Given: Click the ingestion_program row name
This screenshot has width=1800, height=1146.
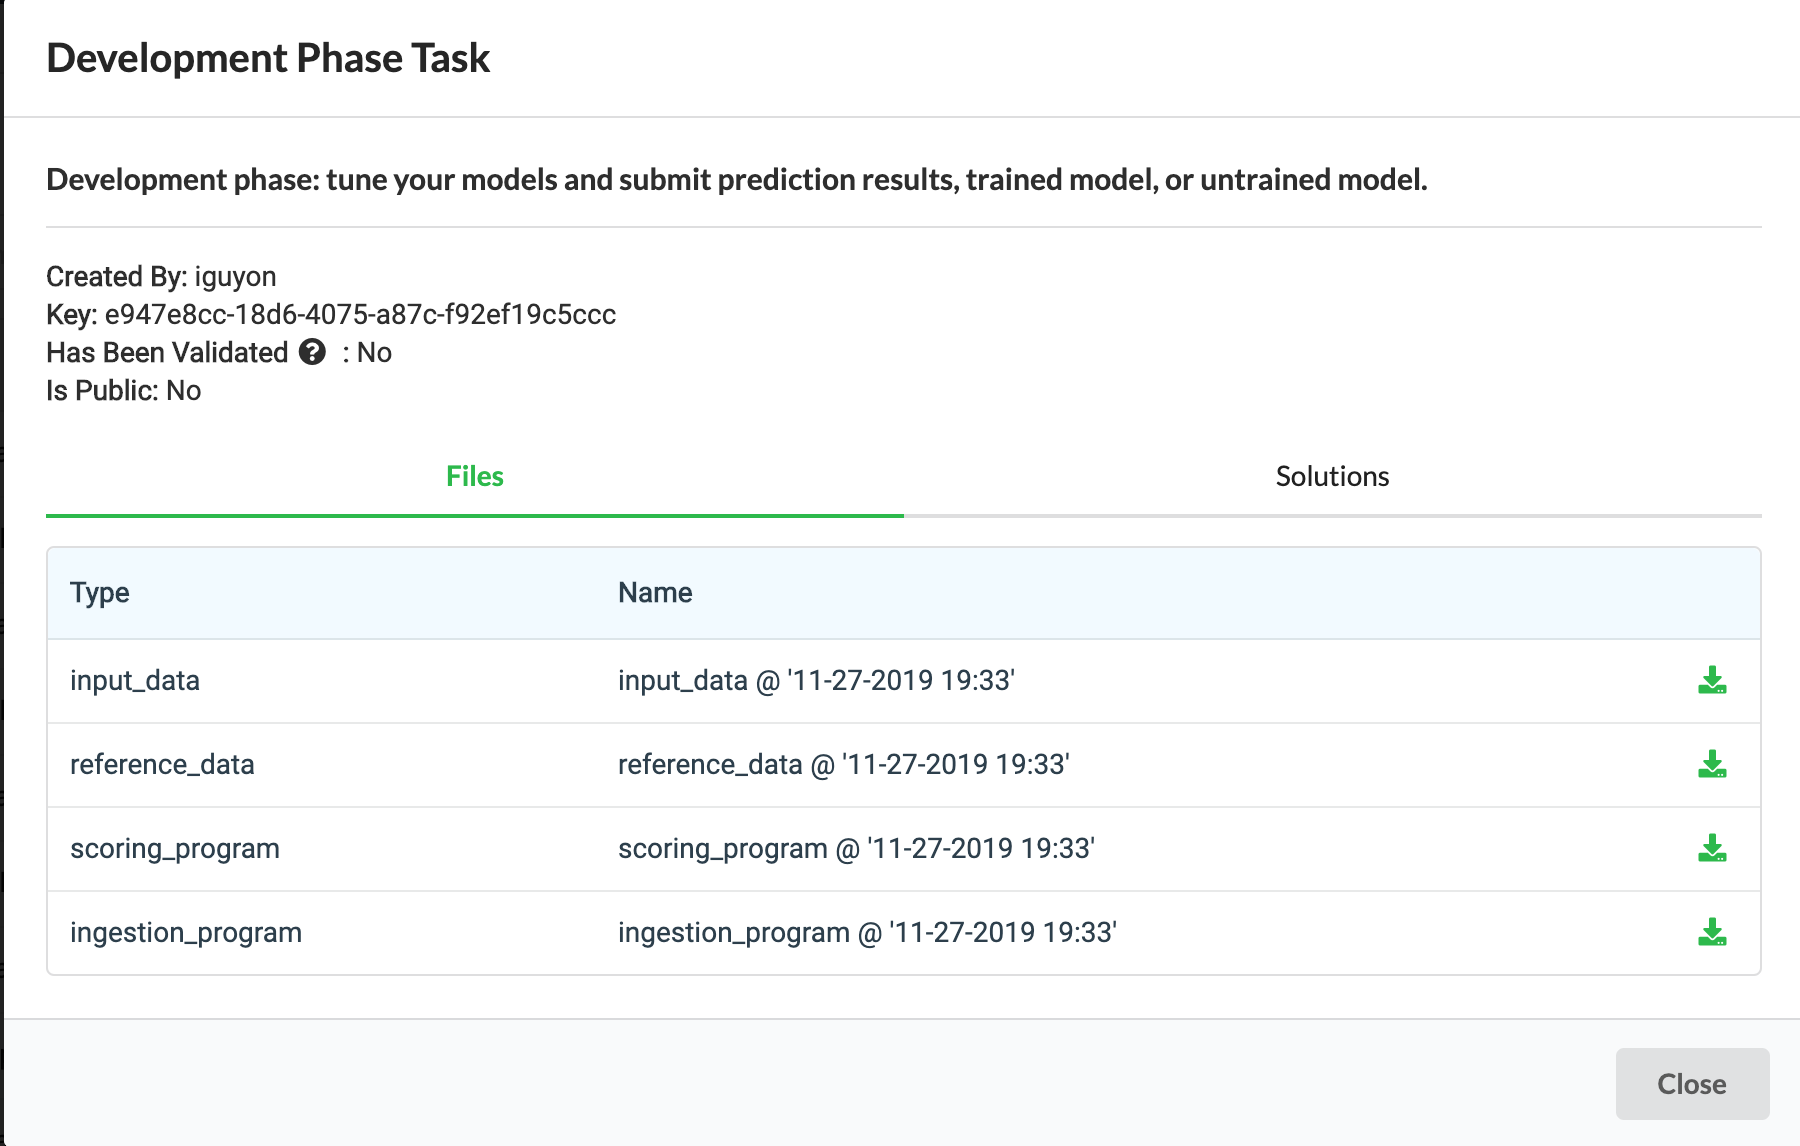Looking at the screenshot, I should click(x=867, y=932).
